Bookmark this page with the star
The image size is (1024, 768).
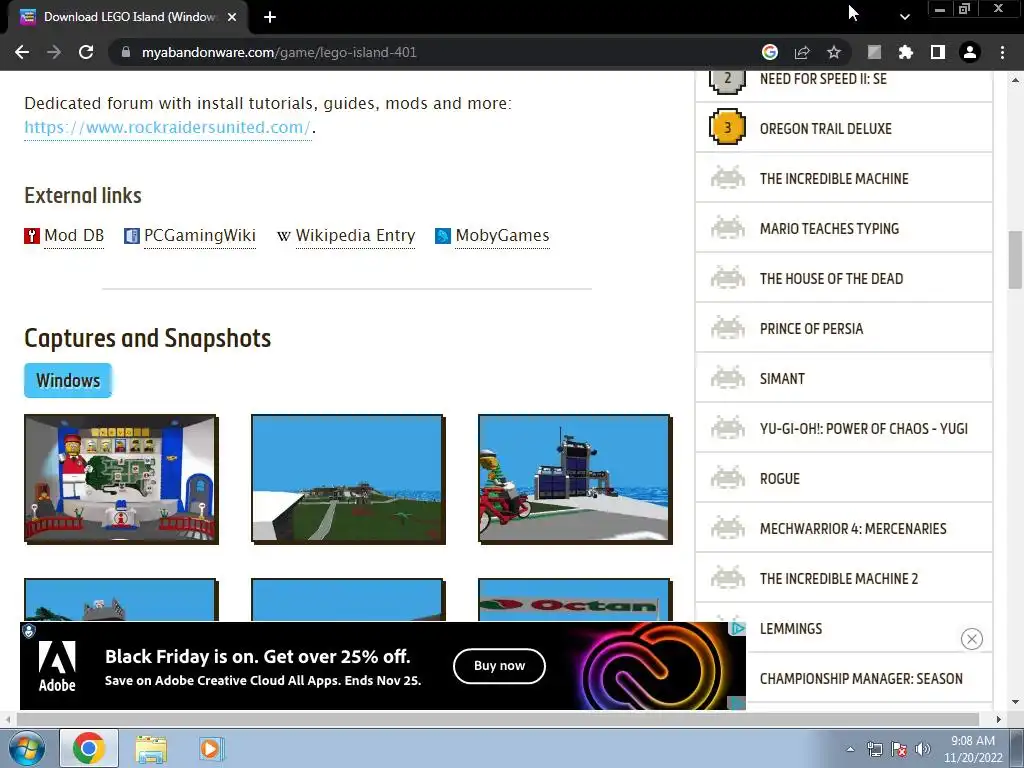coord(834,52)
